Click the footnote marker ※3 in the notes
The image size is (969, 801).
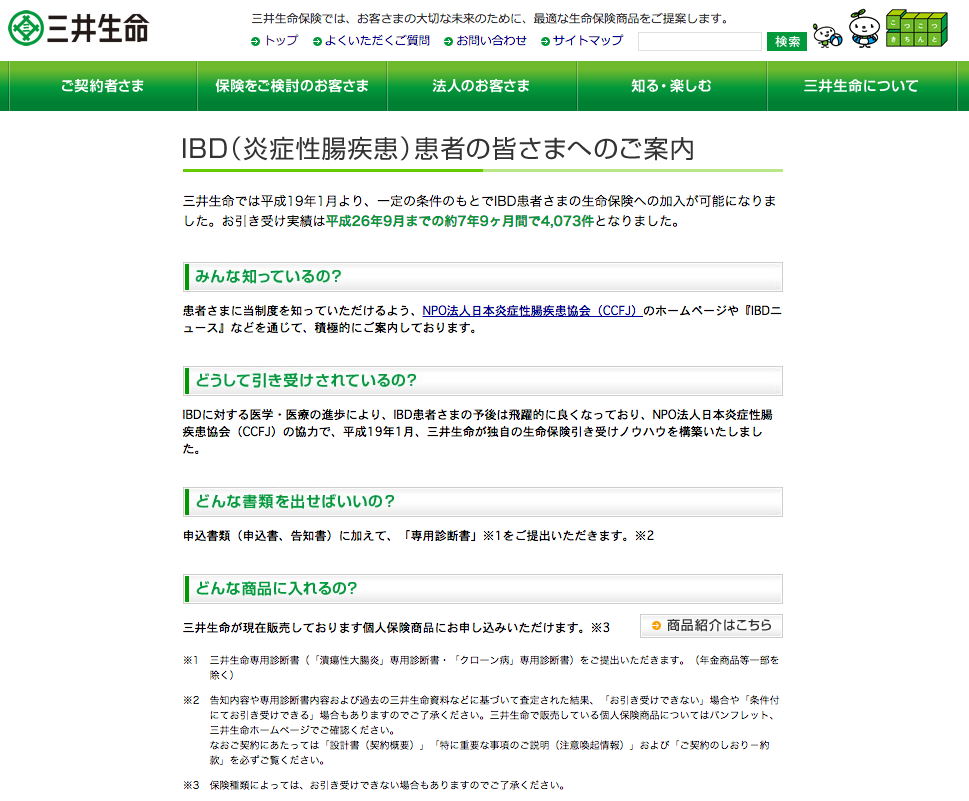click(x=191, y=785)
